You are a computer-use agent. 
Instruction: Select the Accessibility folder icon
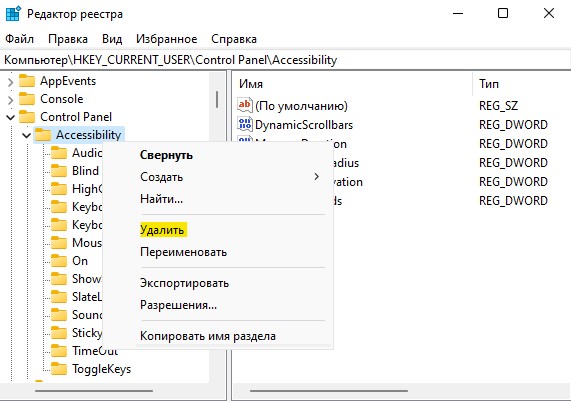43,135
